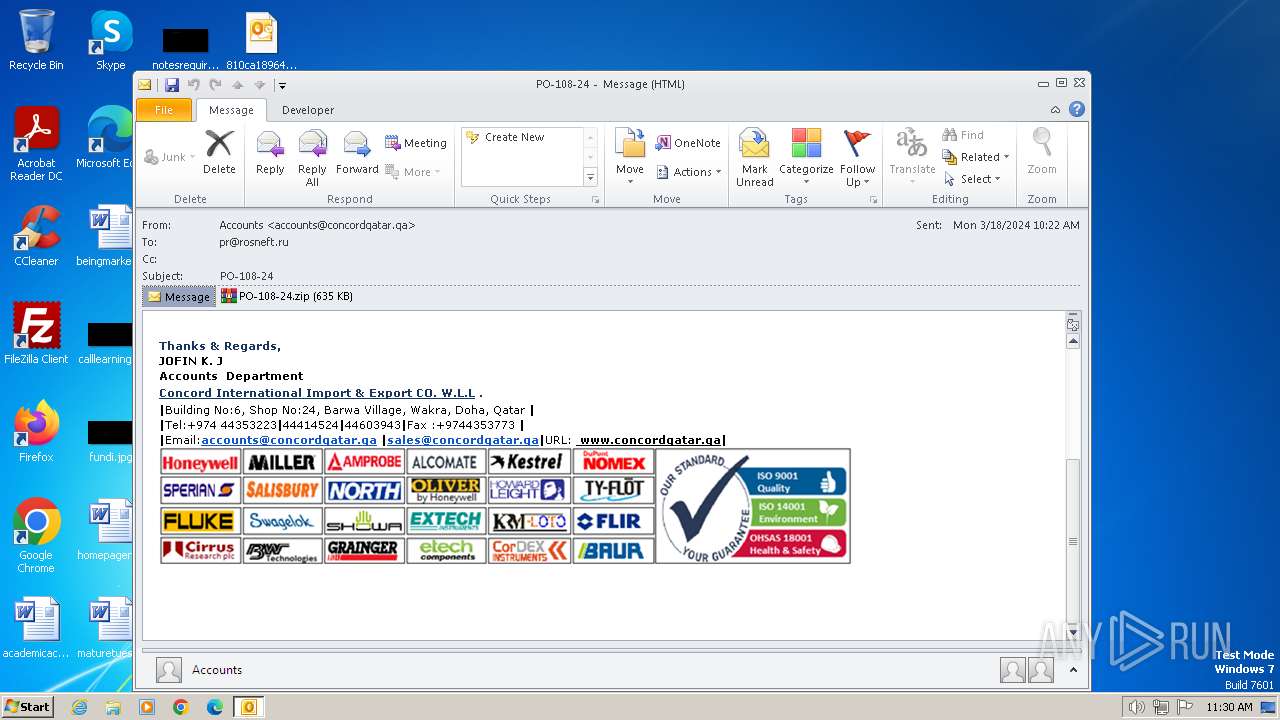The image size is (1280, 720).
Task: Click the Honeywell logo in signature
Action: pos(200,462)
